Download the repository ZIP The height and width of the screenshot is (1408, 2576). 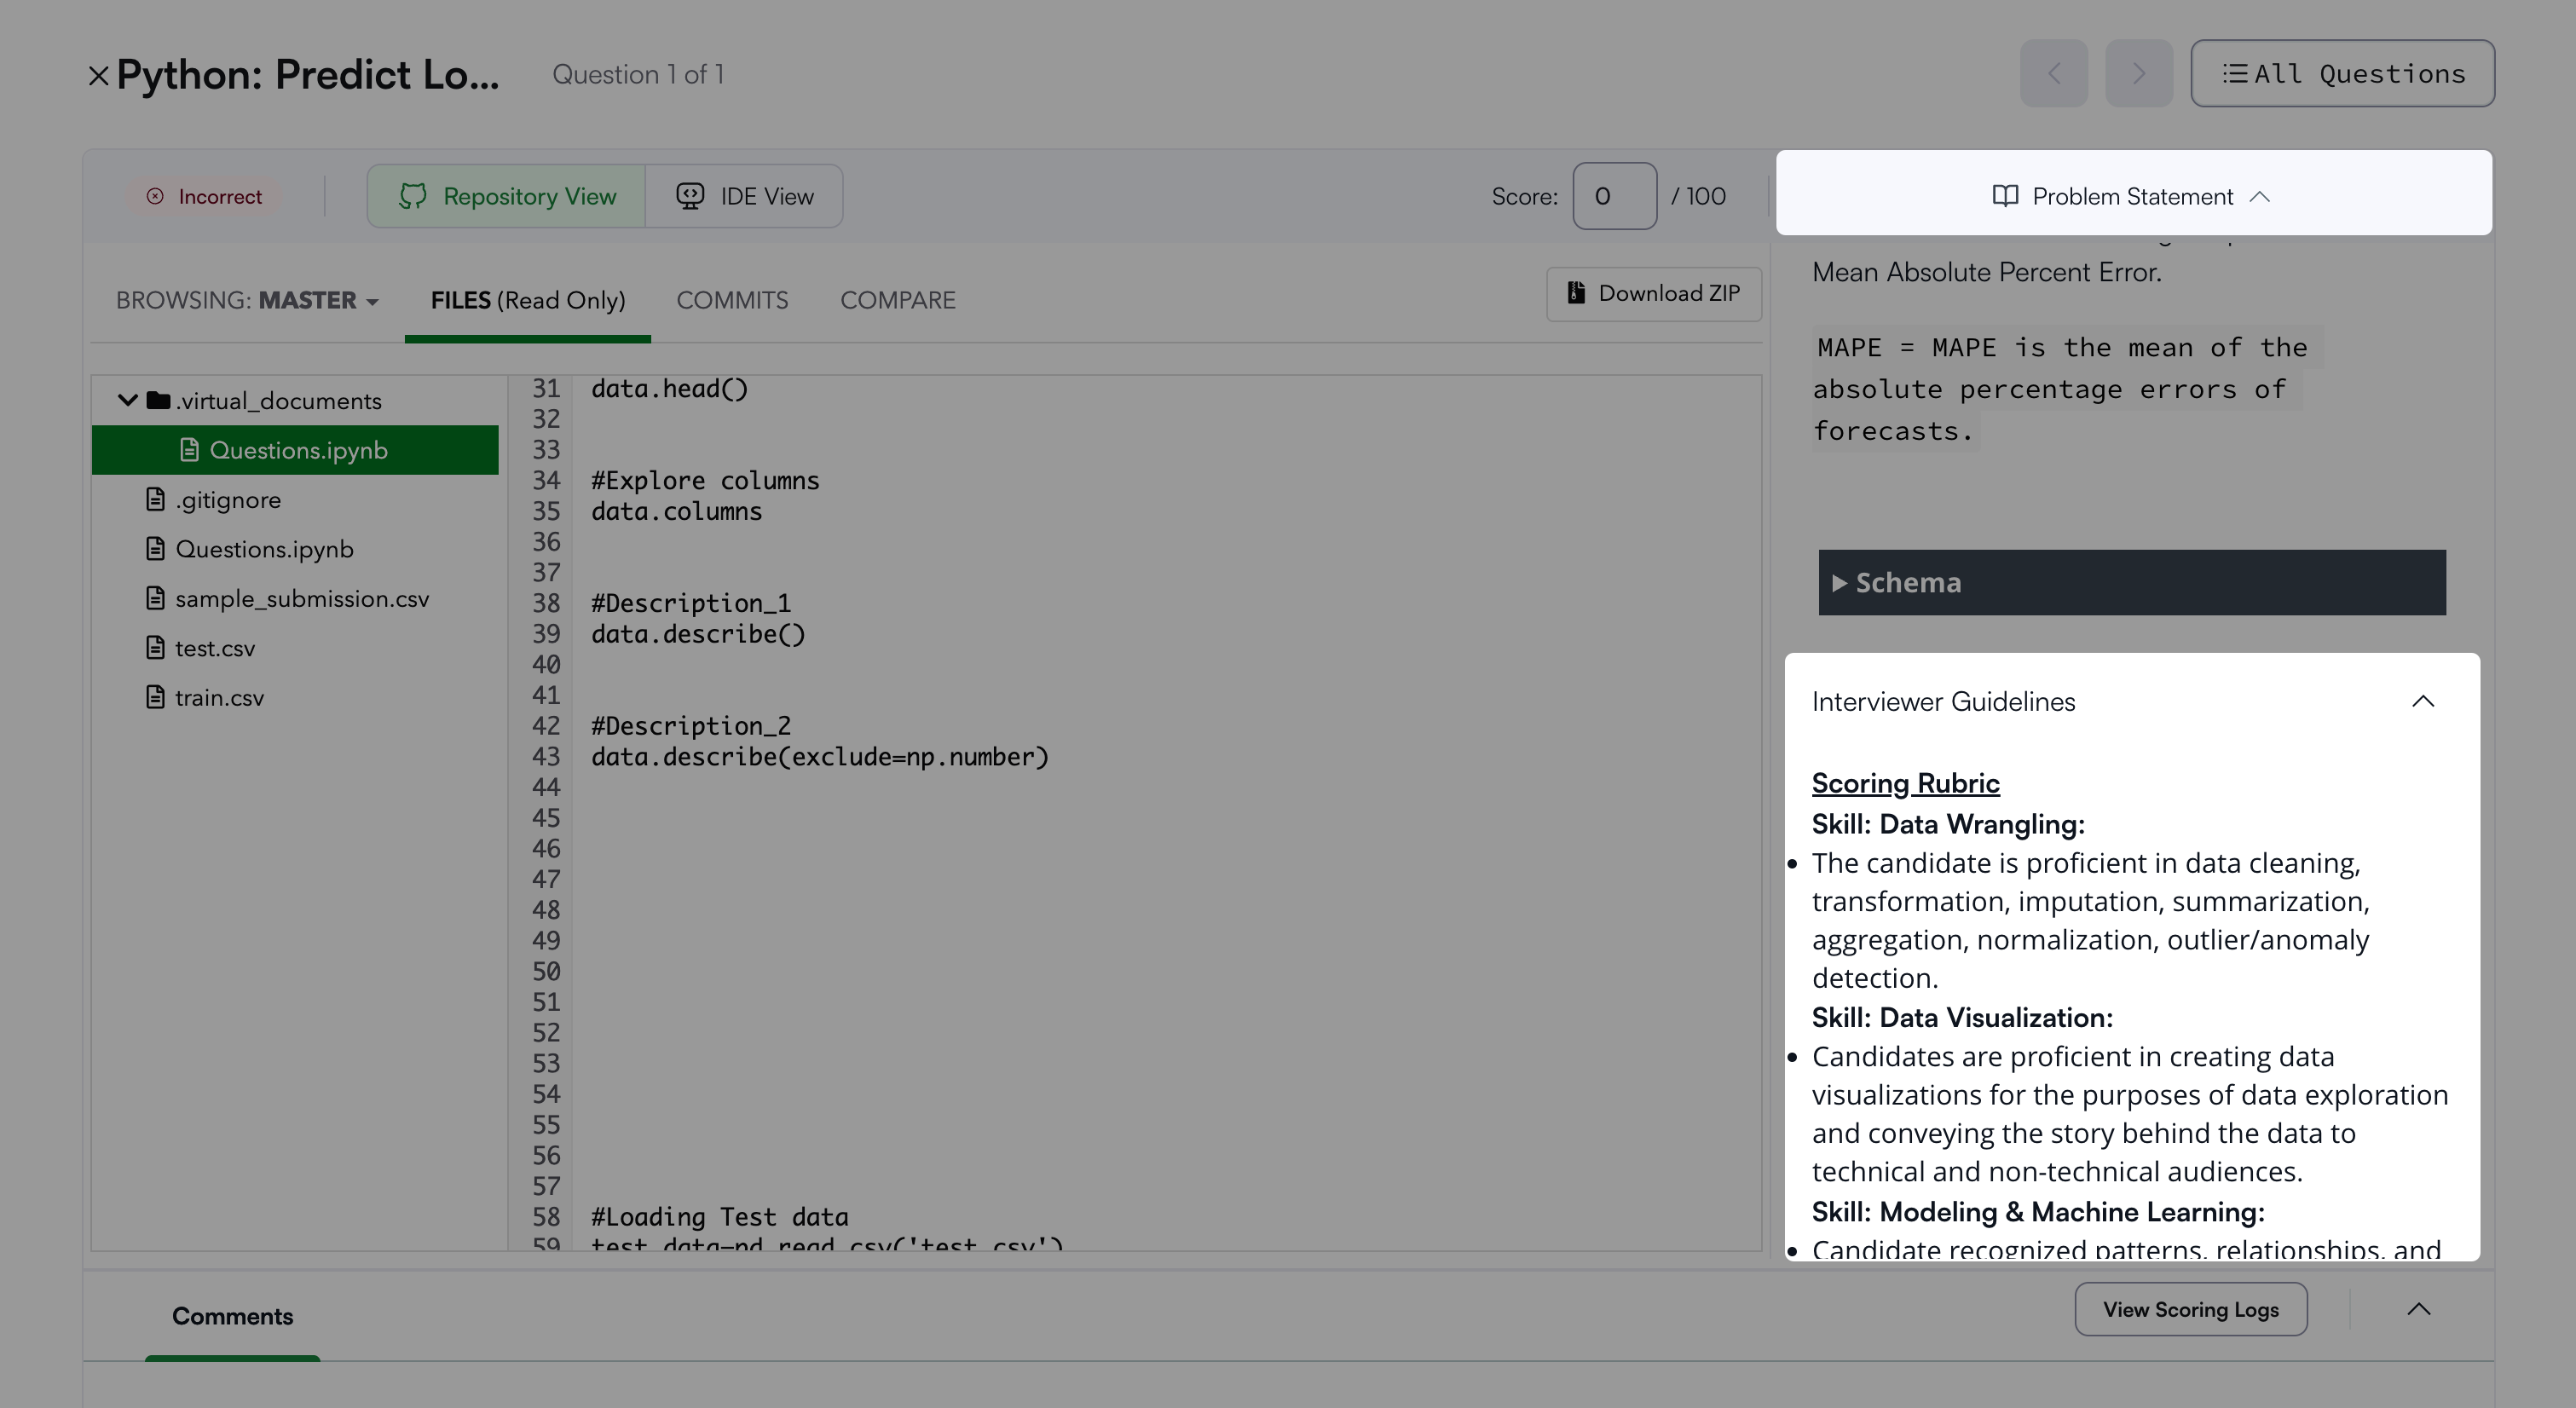[x=1654, y=293]
